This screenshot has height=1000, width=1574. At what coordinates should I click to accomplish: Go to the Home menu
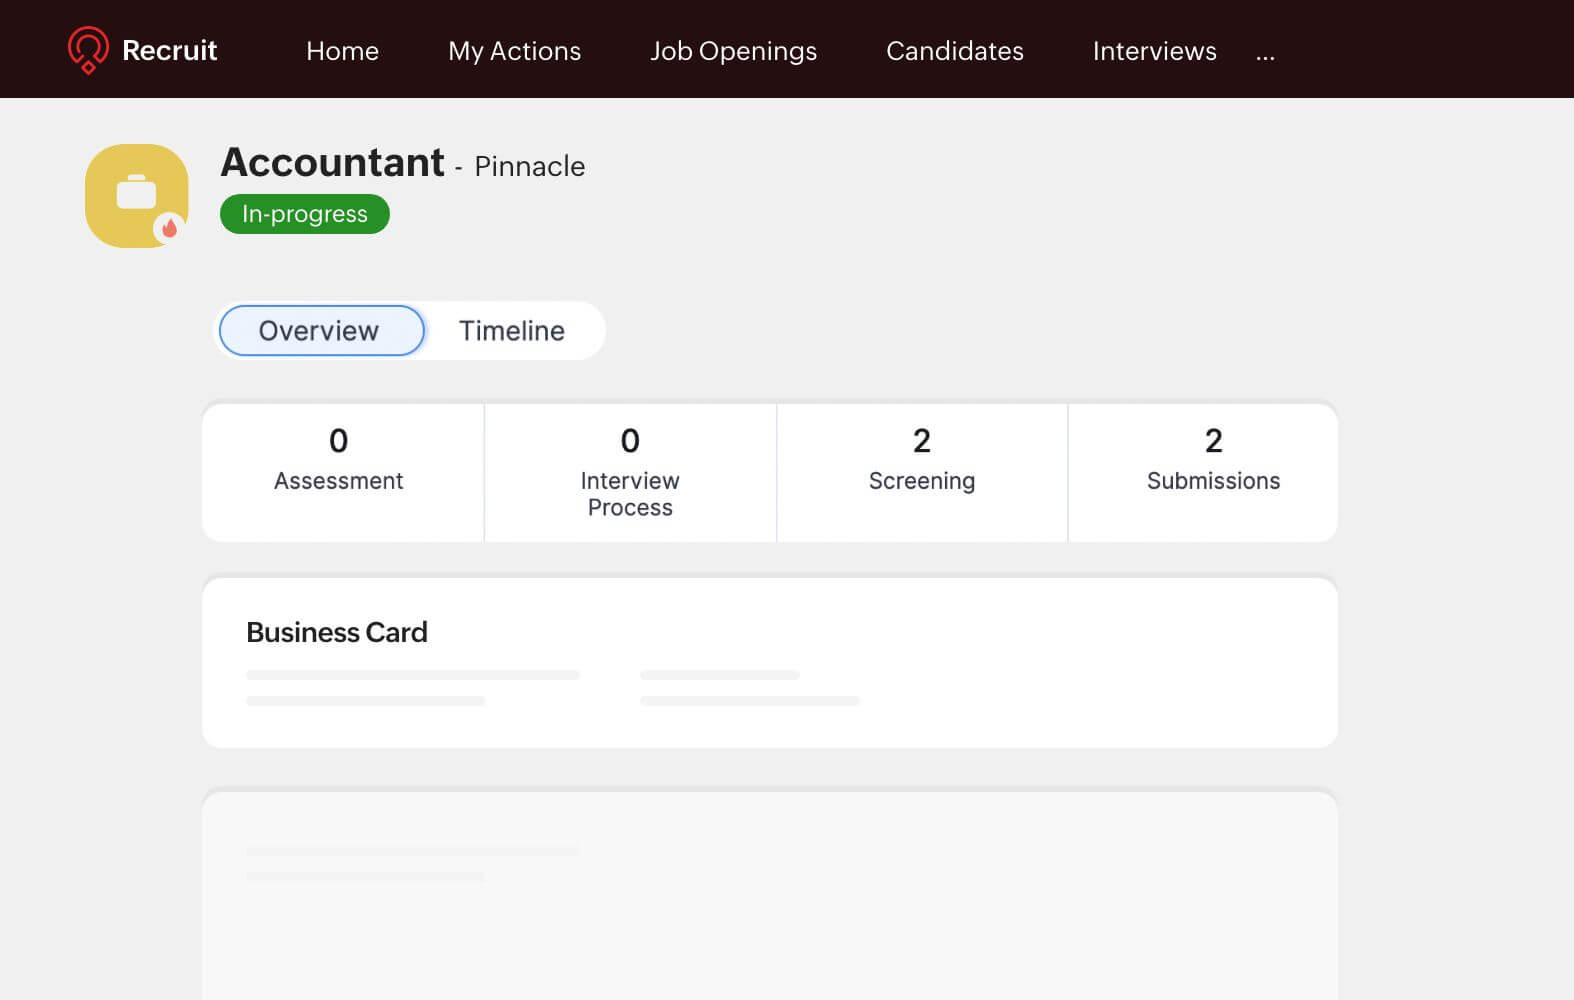point(342,51)
